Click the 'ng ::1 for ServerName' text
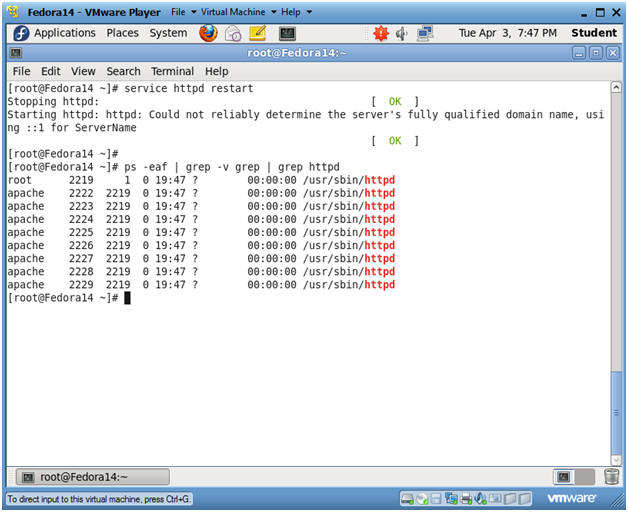Screen dimensions: 628x512 point(72,128)
